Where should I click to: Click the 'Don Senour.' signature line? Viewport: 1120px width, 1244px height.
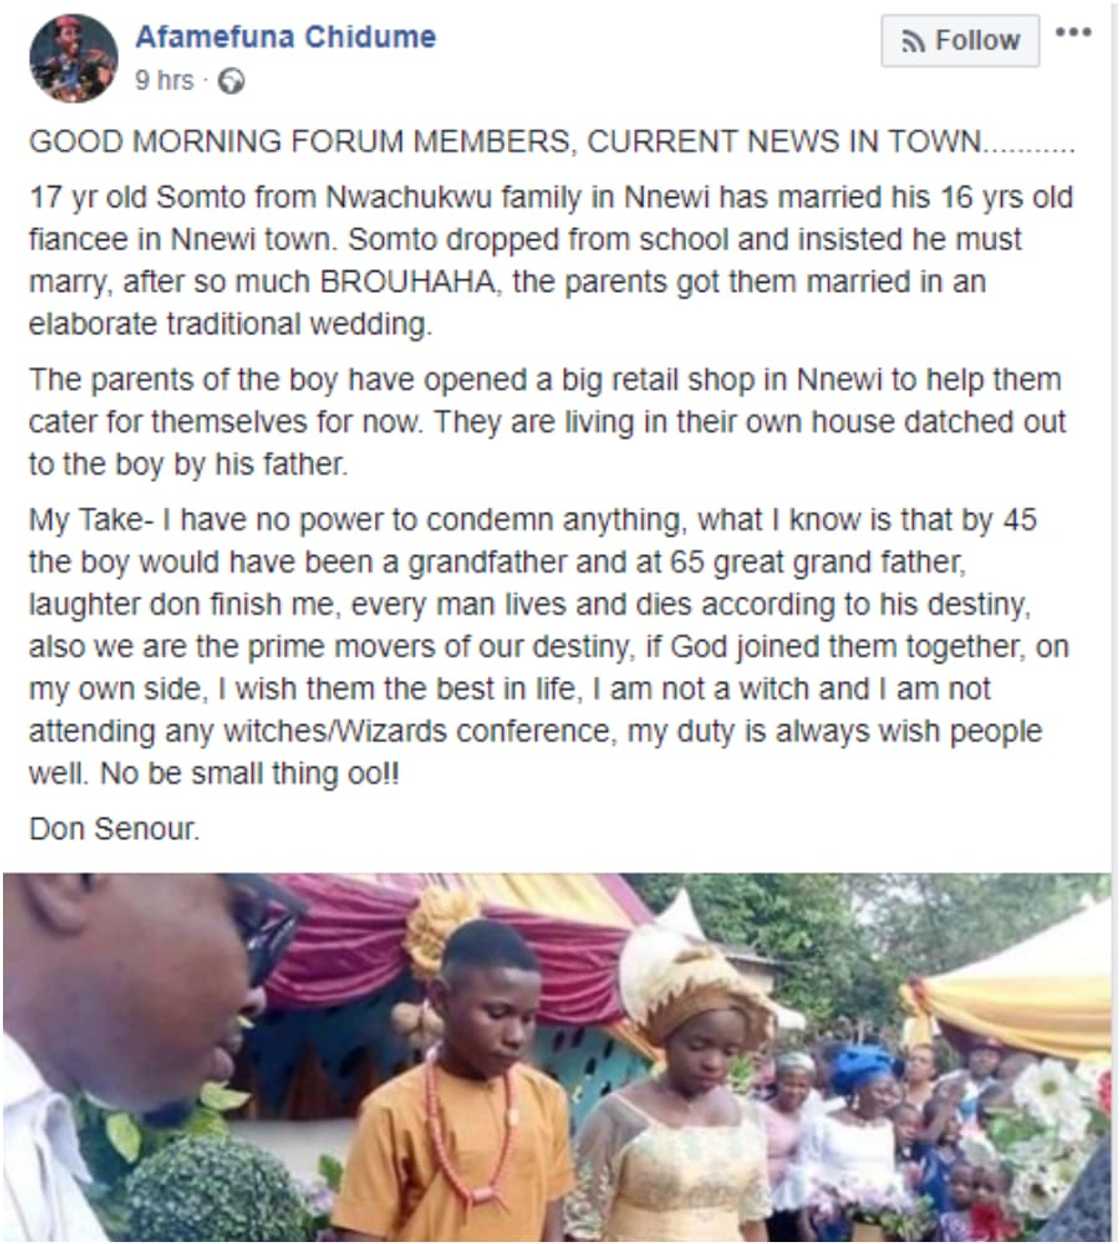pos(114,829)
